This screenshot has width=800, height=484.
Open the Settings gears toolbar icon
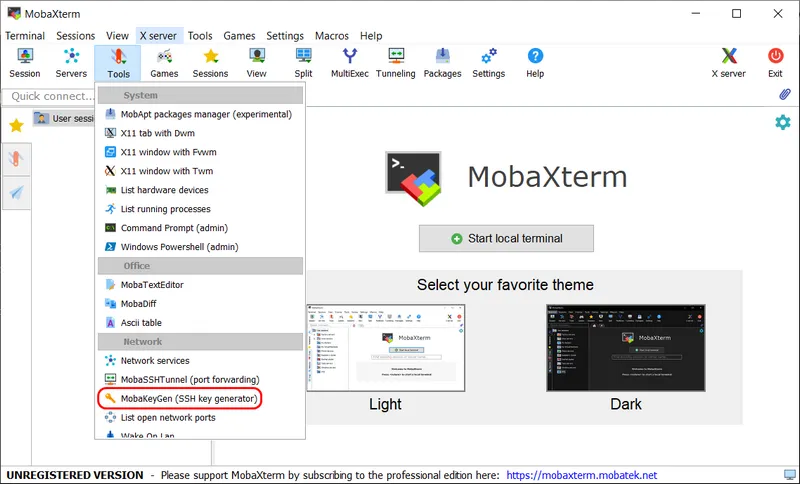(x=489, y=63)
